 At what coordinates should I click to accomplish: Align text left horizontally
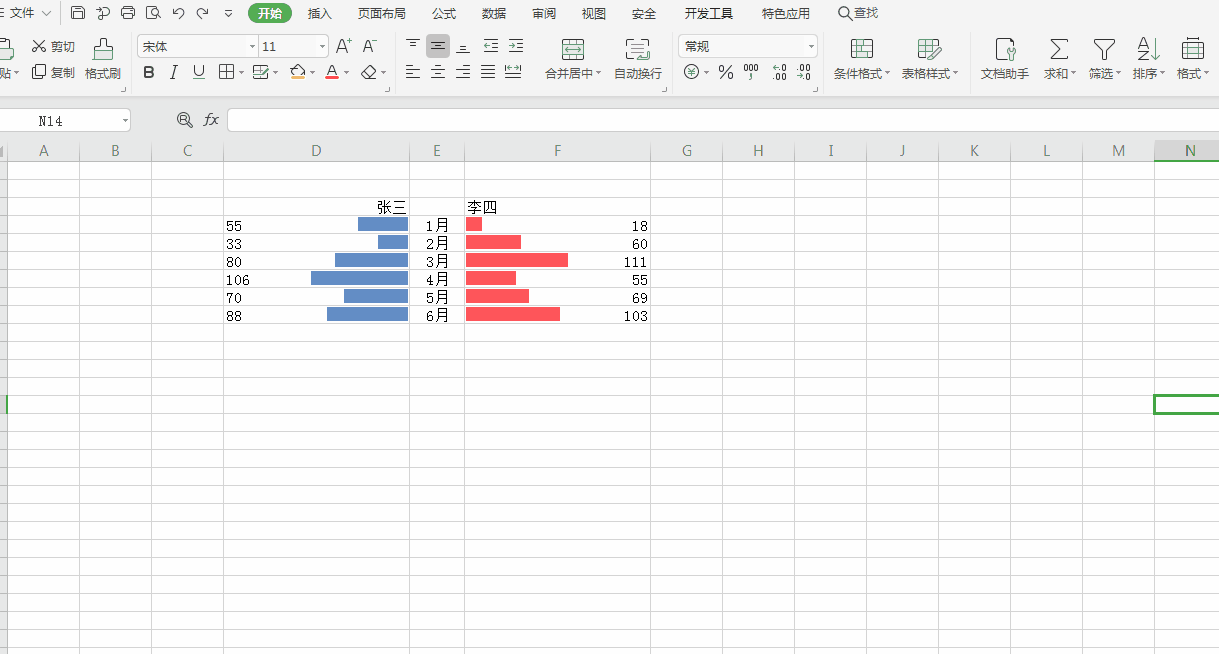coord(413,72)
